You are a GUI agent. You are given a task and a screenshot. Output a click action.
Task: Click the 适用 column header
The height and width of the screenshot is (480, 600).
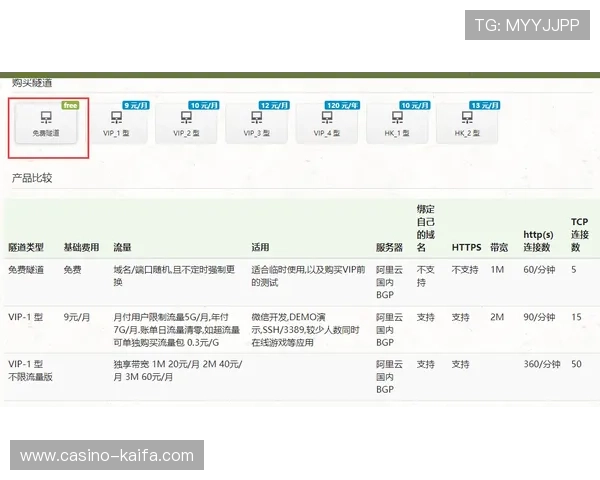coord(260,248)
